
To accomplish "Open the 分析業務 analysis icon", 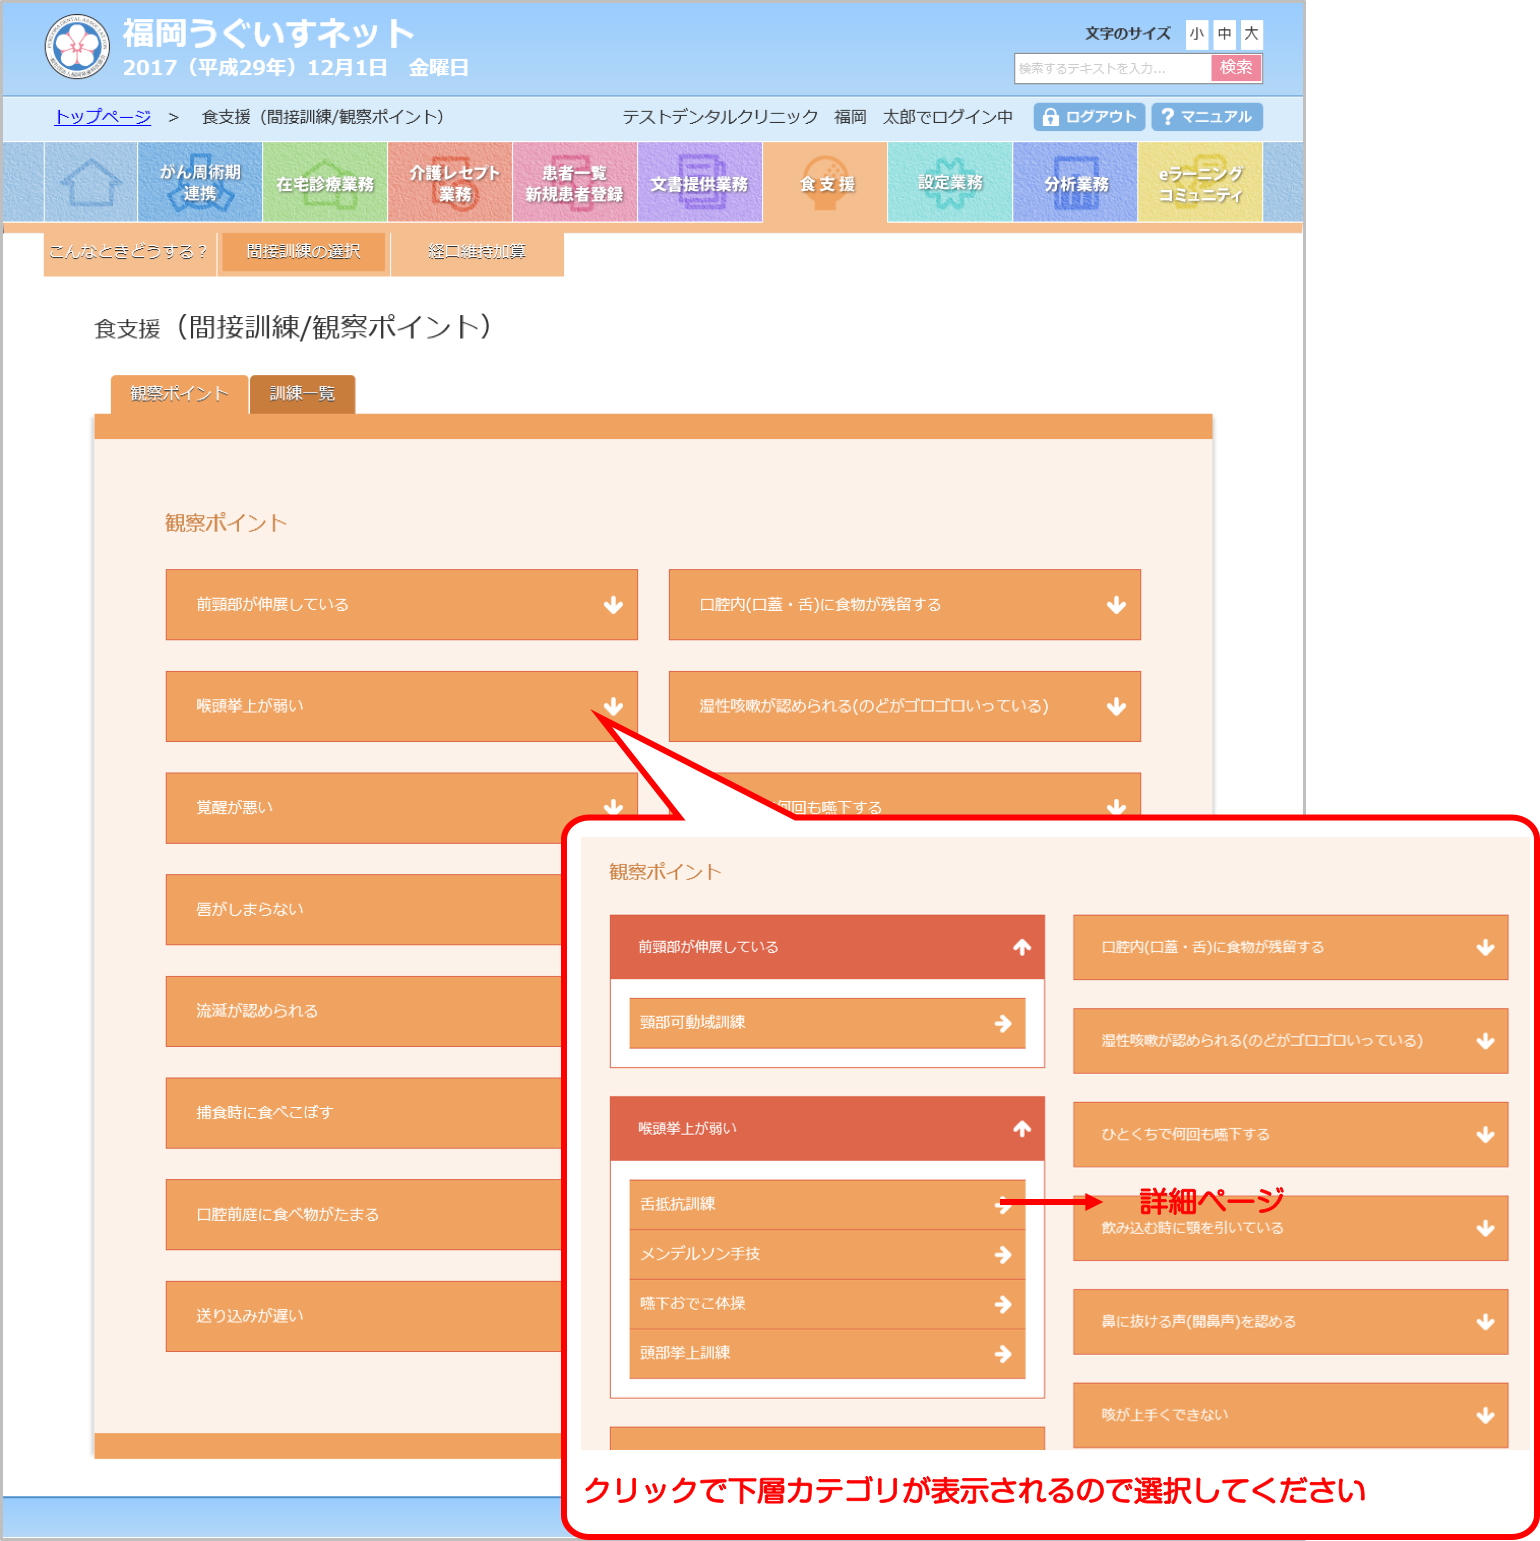I will pyautogui.click(x=1075, y=182).
